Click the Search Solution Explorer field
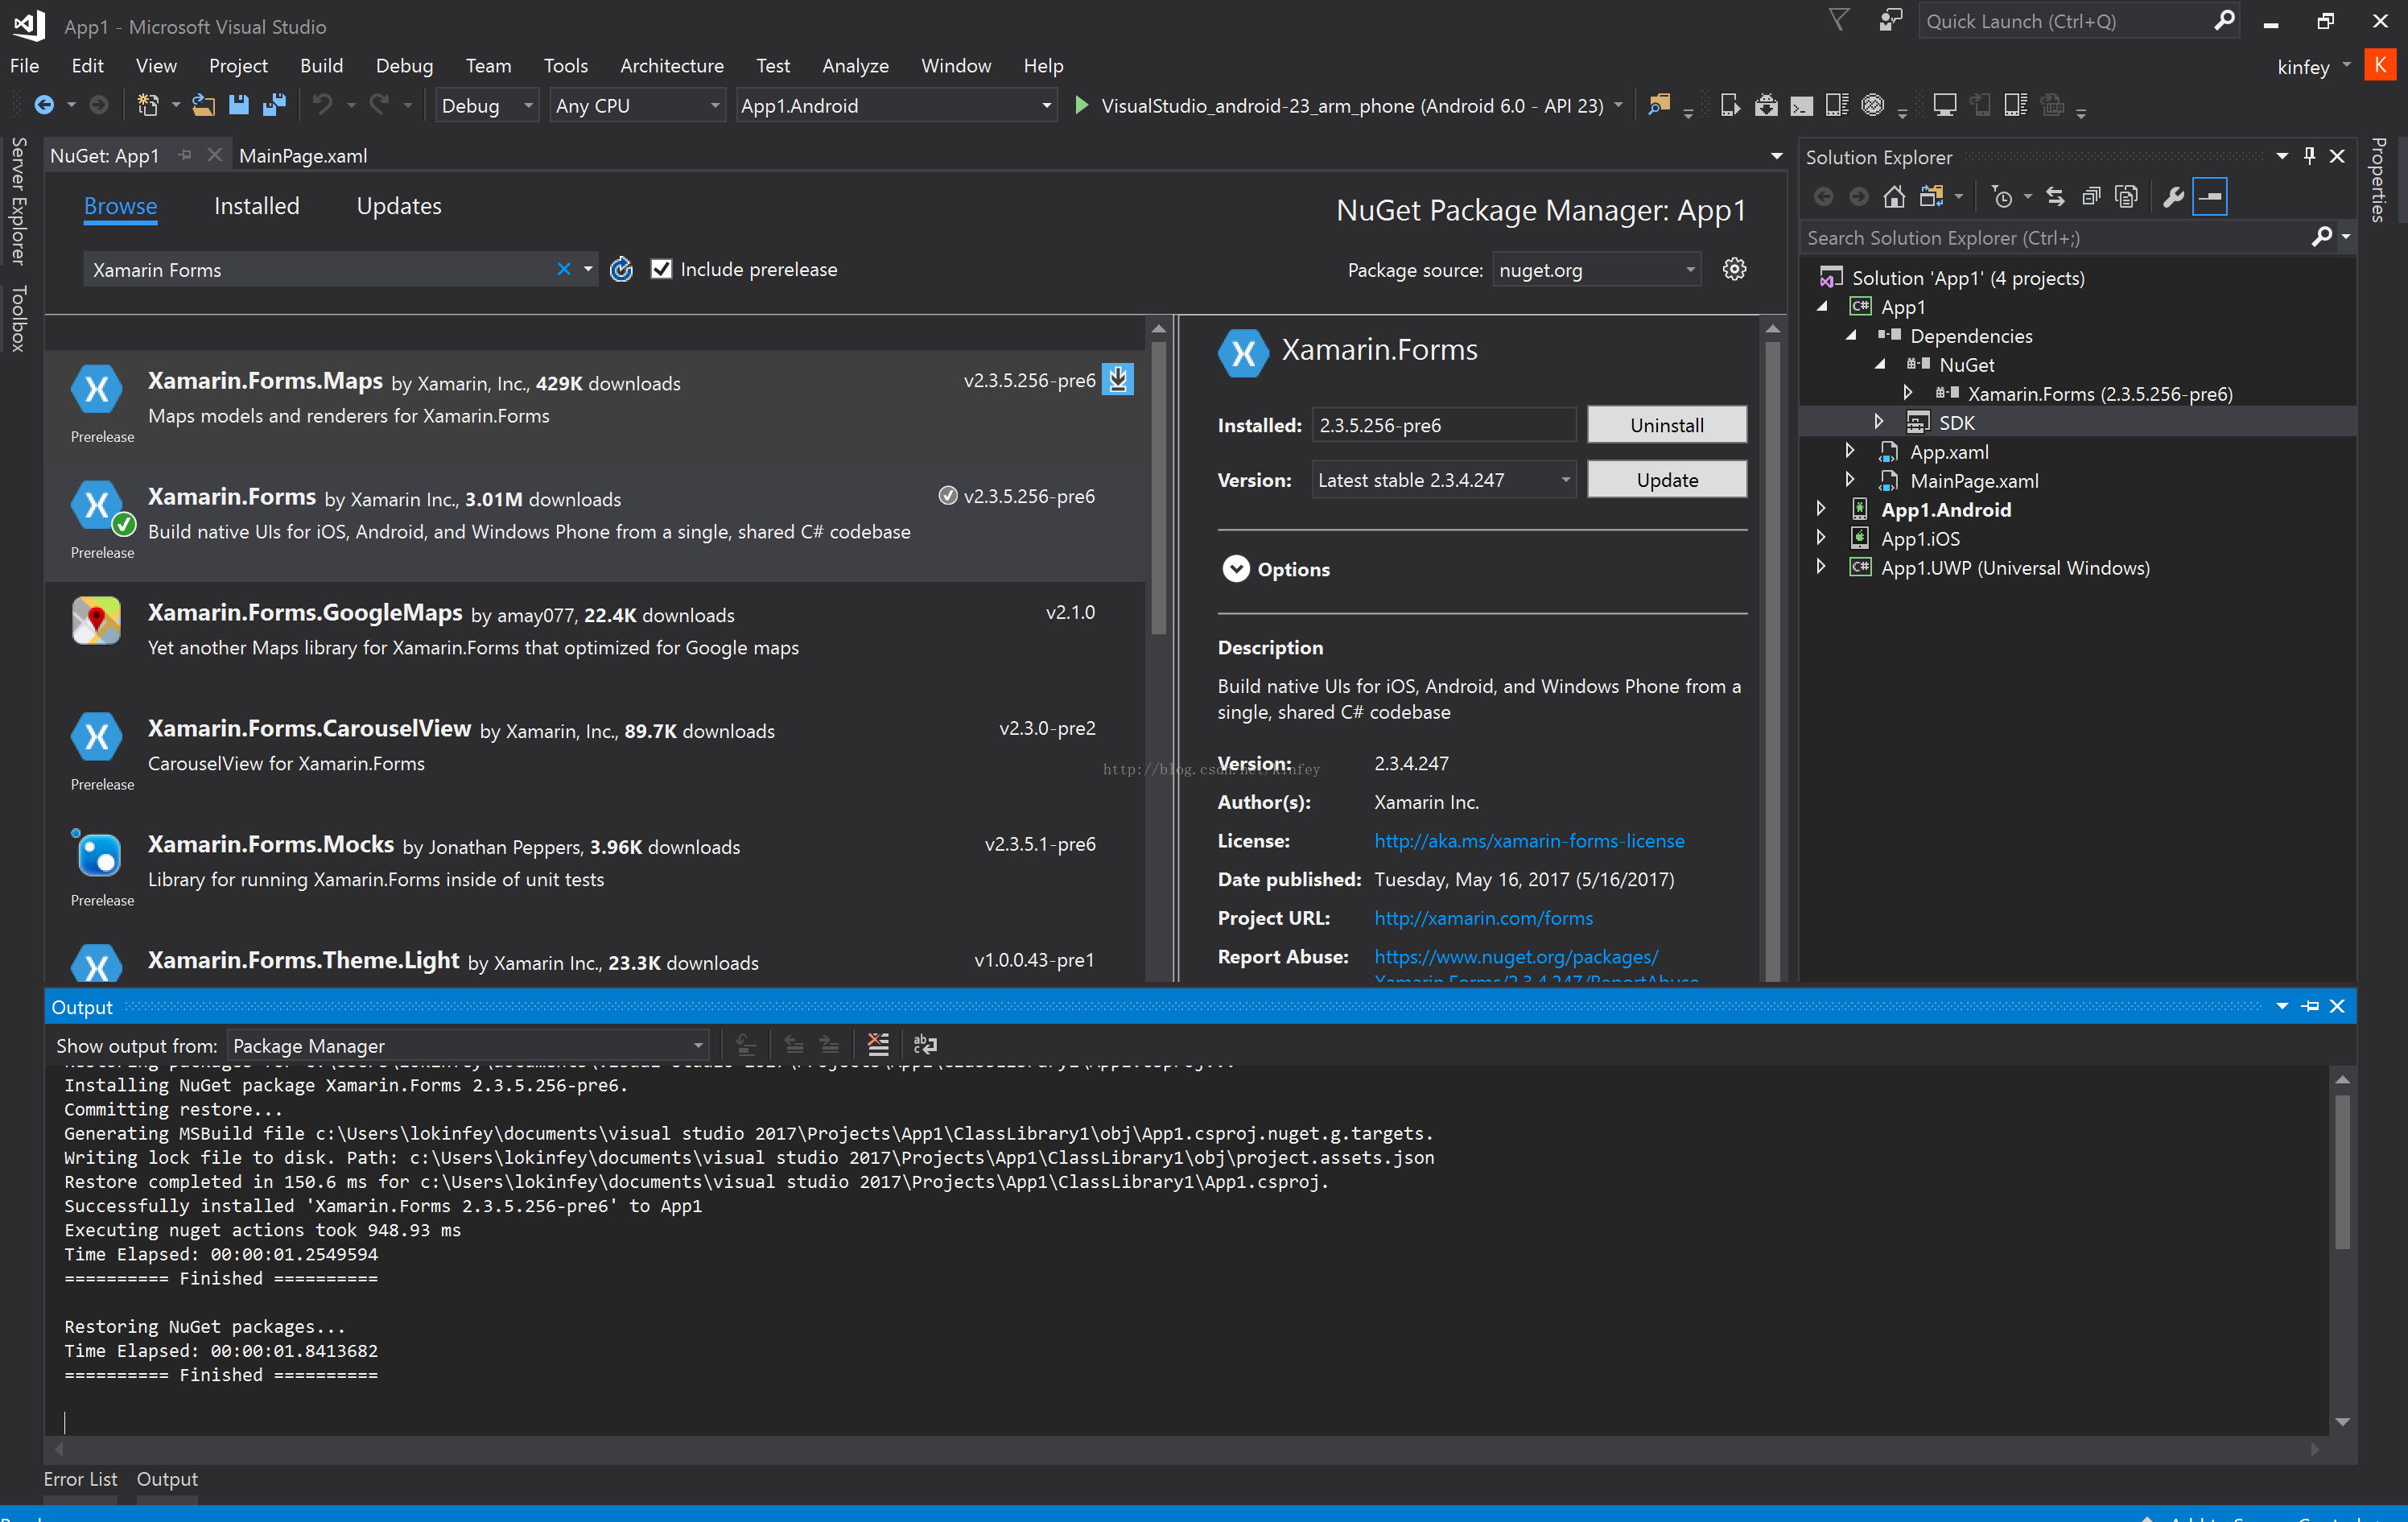 click(2056, 238)
